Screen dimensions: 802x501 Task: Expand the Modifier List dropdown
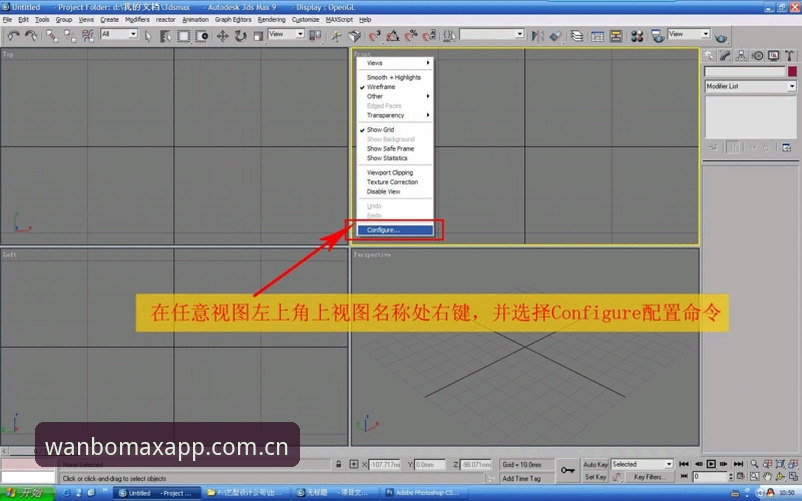750,86
